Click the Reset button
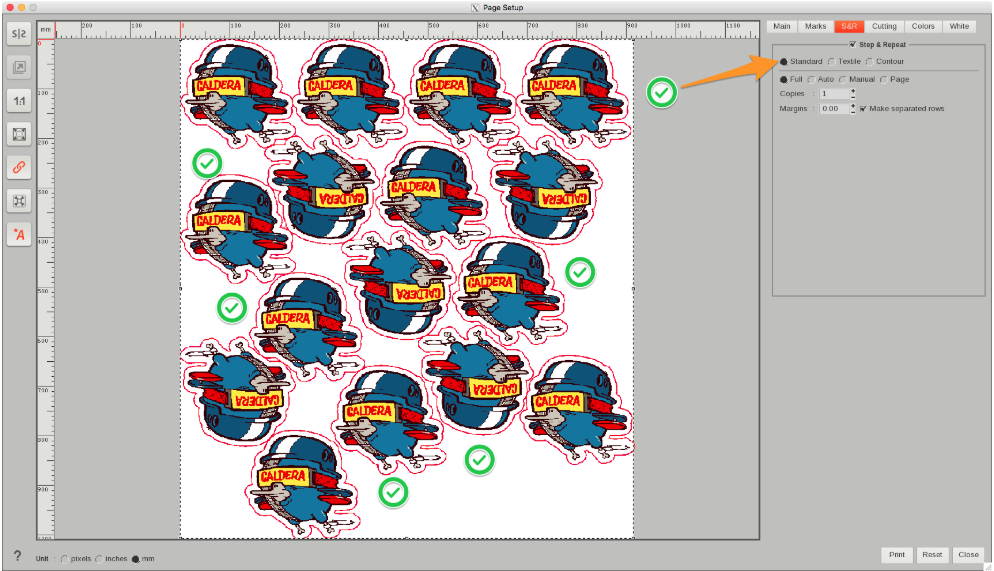This screenshot has height=571, width=994. coord(932,554)
